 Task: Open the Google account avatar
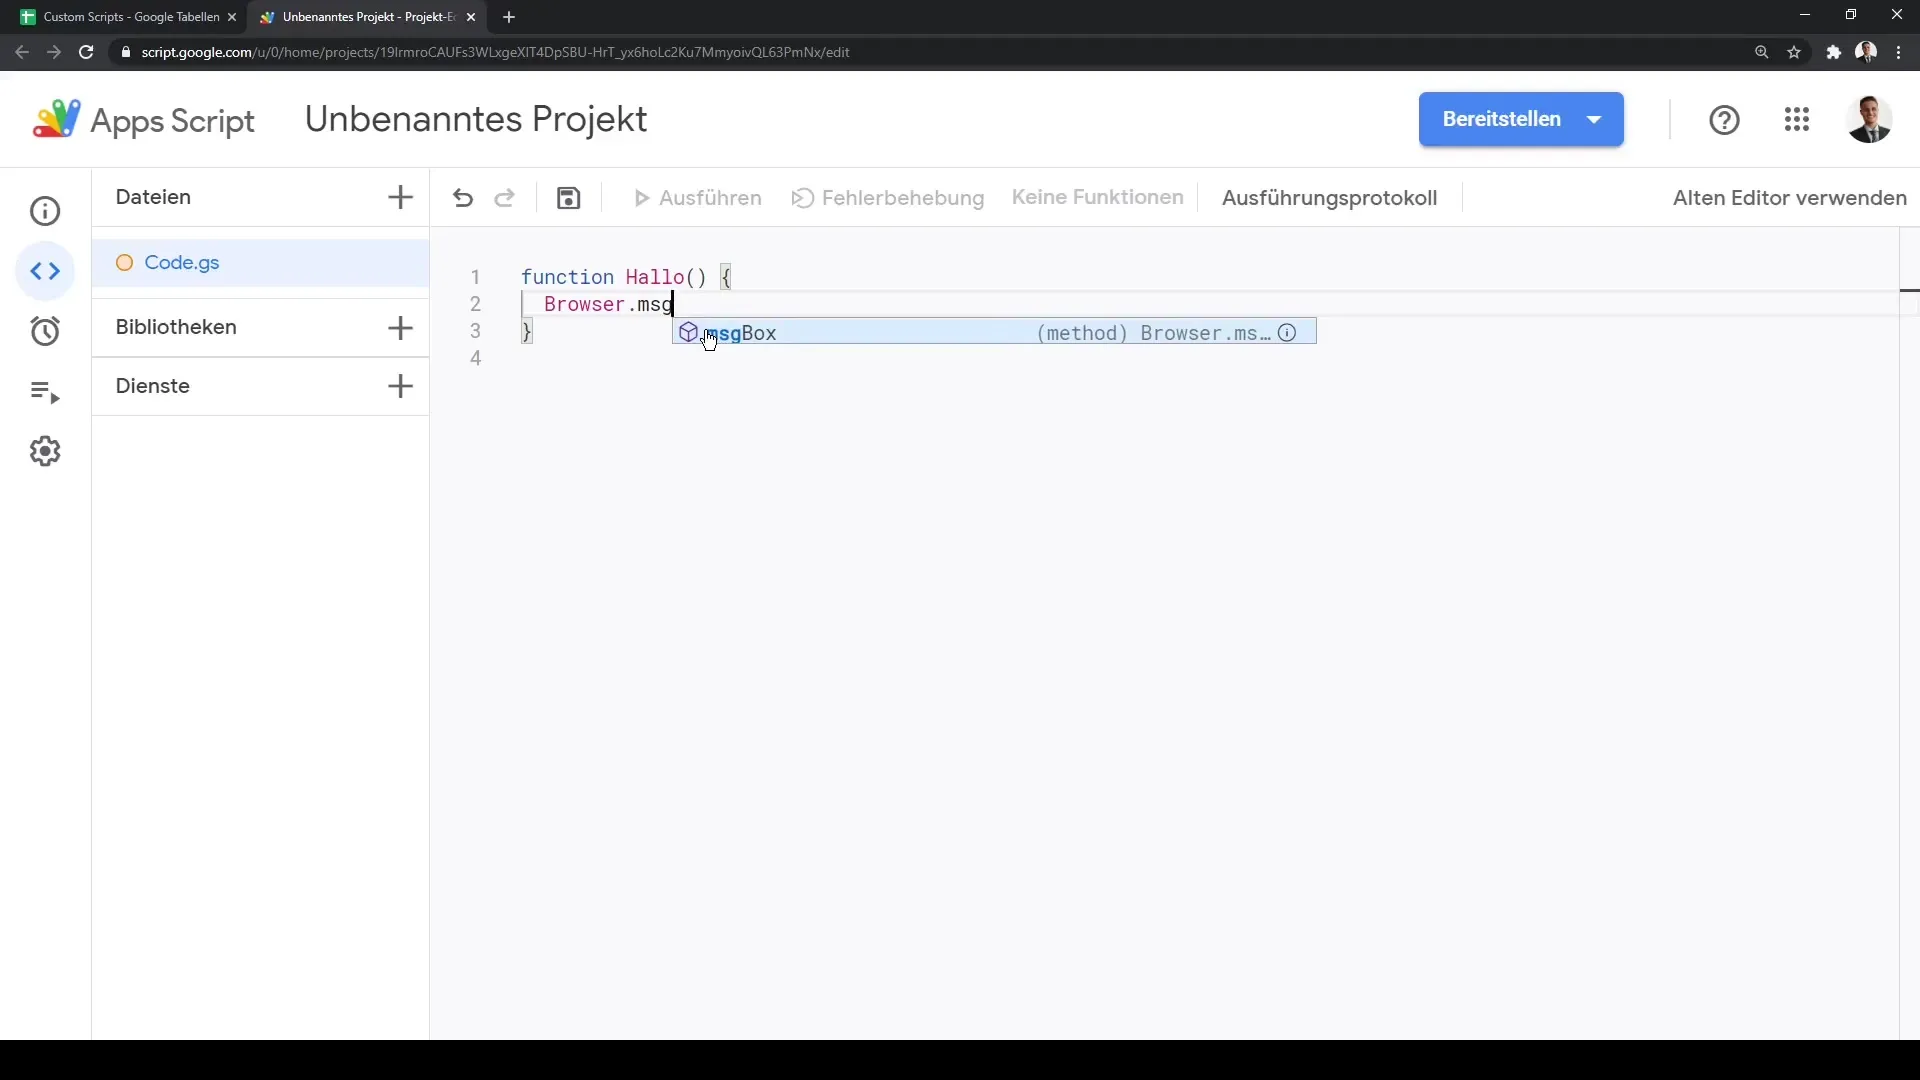[x=1869, y=120]
